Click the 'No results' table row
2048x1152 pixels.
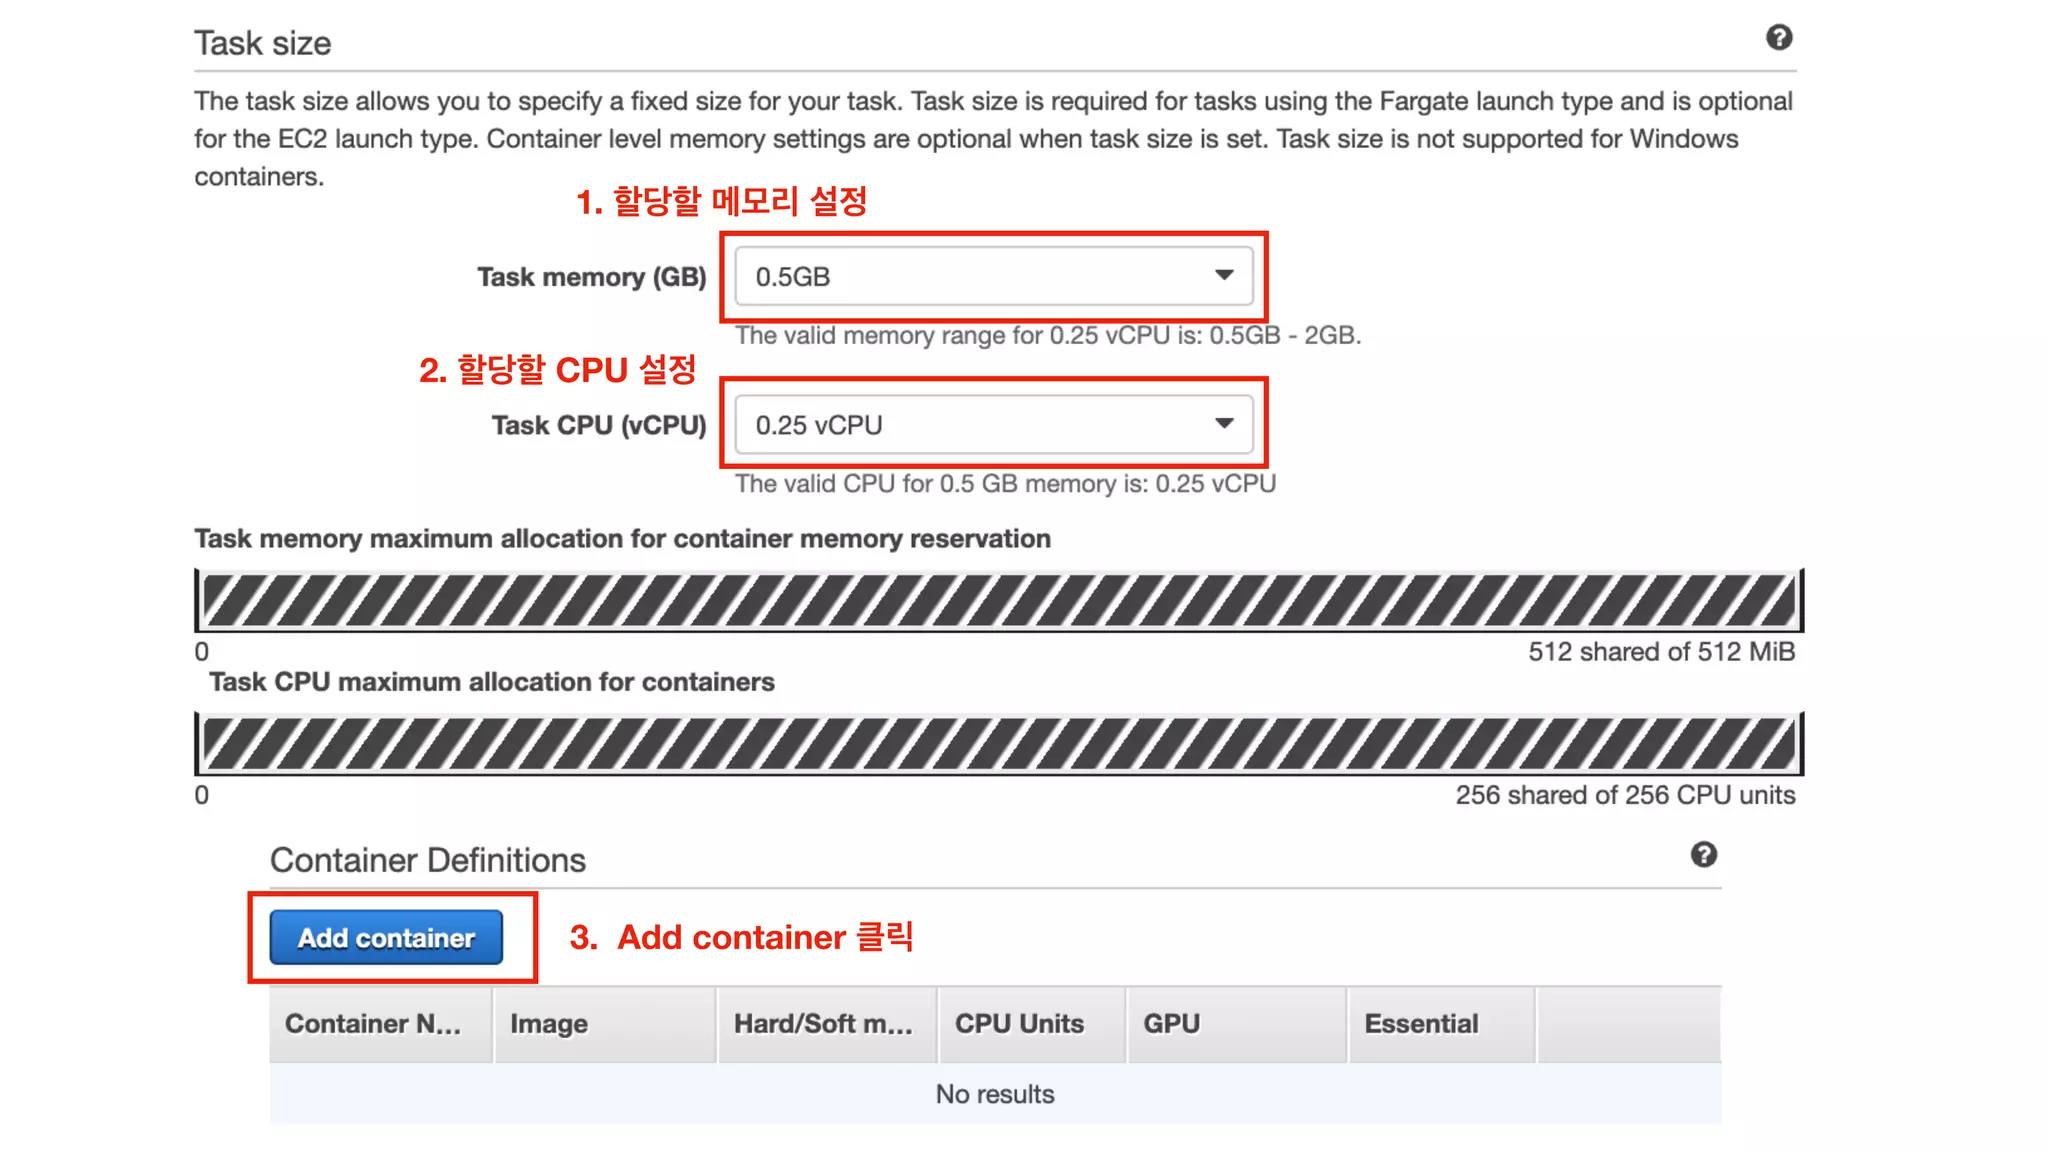995,1094
